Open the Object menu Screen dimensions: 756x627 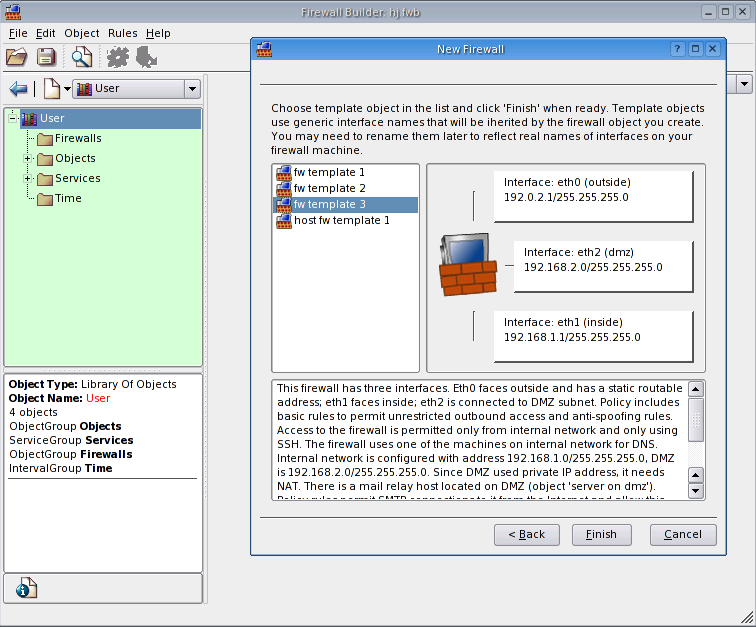(81, 33)
